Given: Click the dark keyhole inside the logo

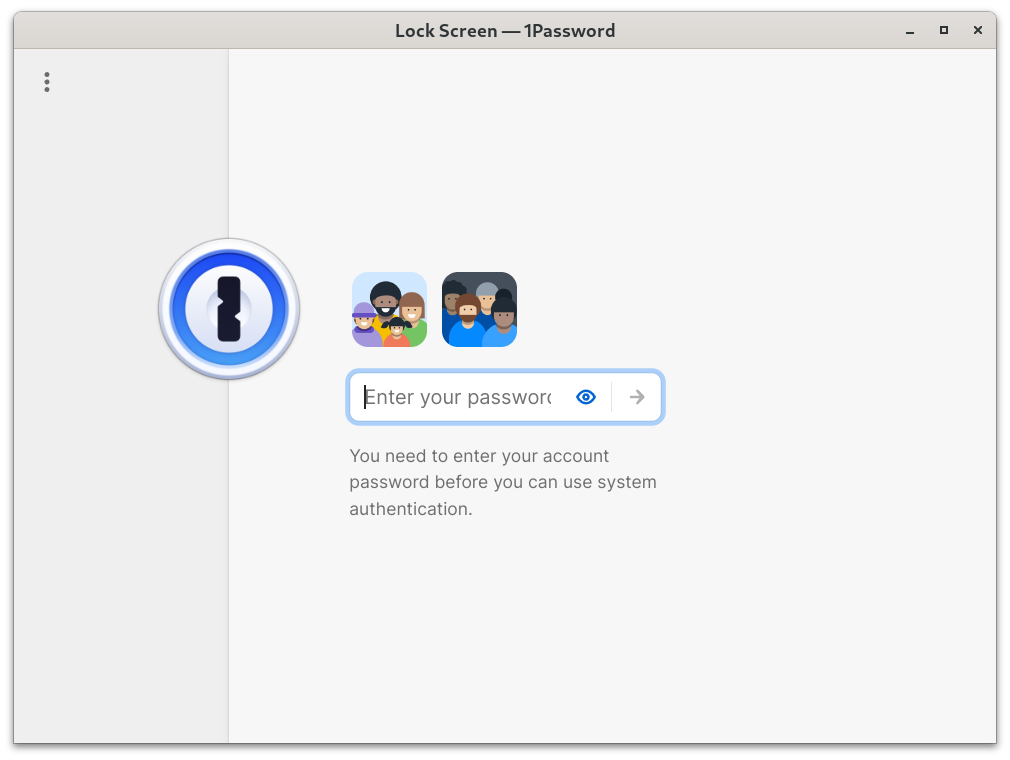Looking at the screenshot, I should [229, 309].
